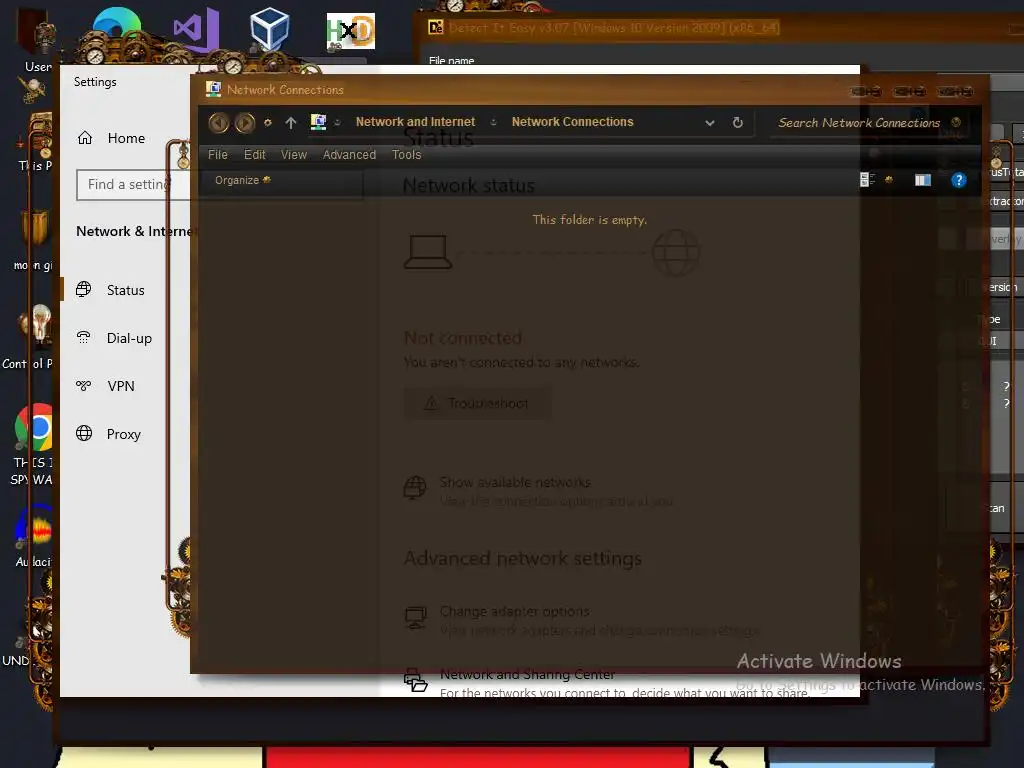
Task: Click the search icon in Network Connections
Action: 956,122
